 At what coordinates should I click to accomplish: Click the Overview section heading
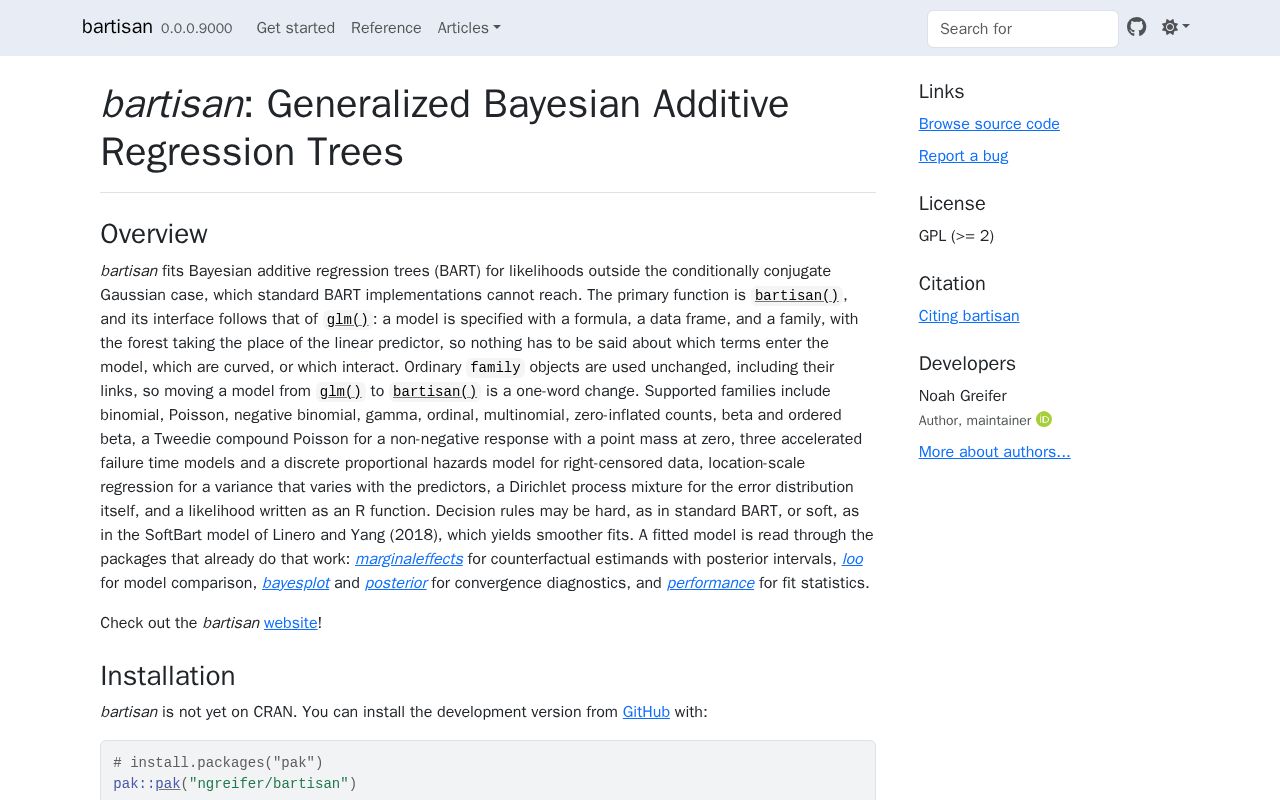[x=154, y=234]
